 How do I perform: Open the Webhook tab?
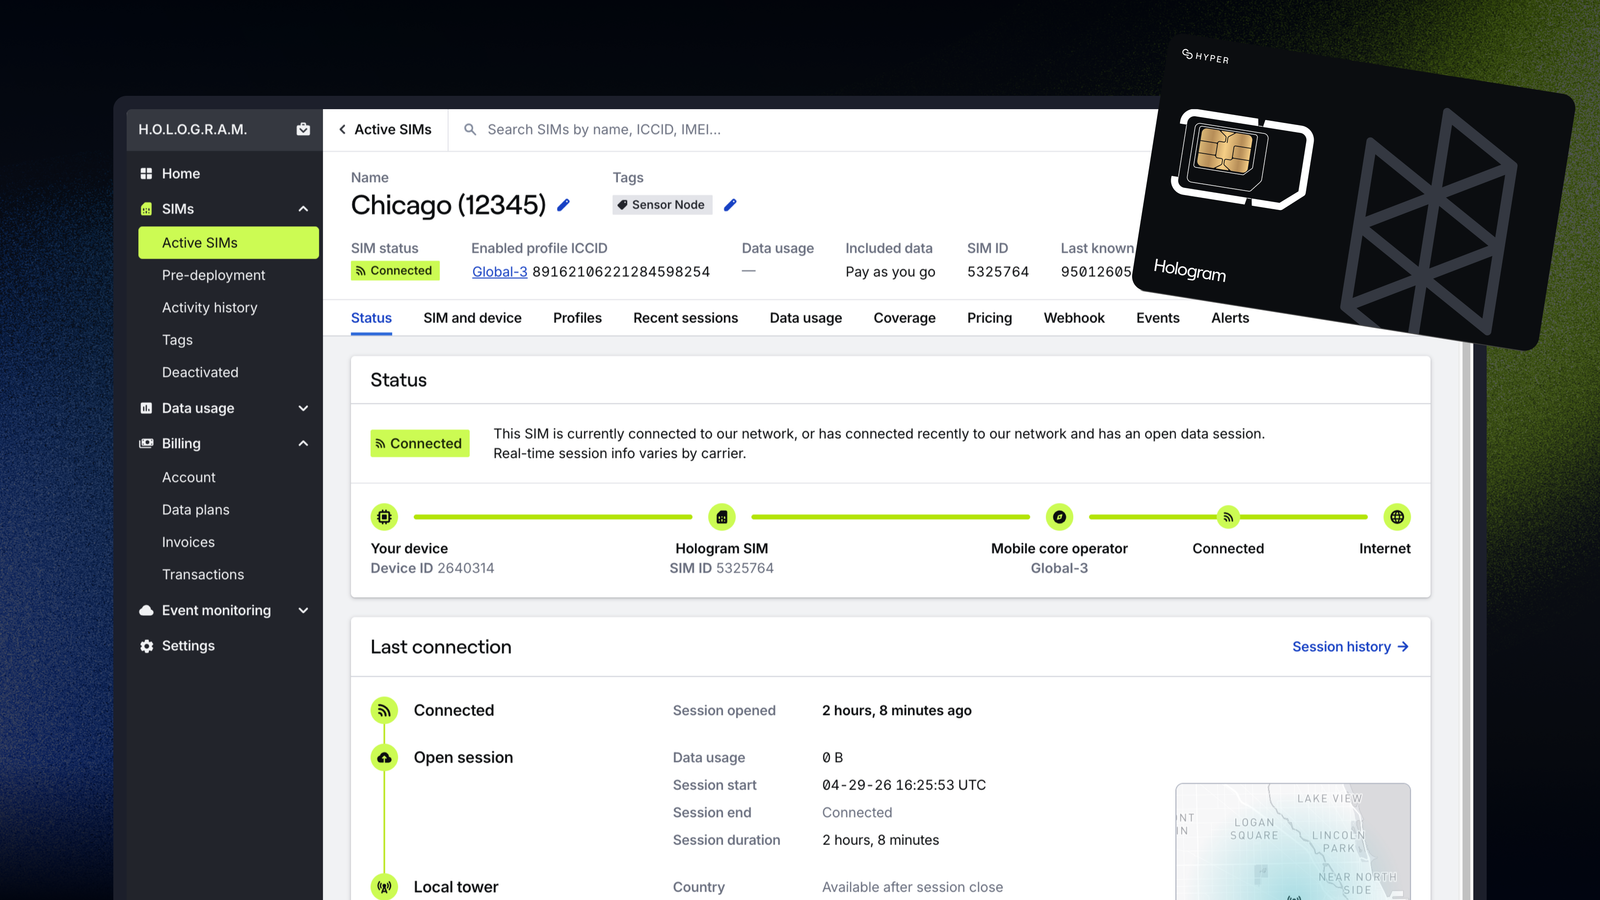1074,318
